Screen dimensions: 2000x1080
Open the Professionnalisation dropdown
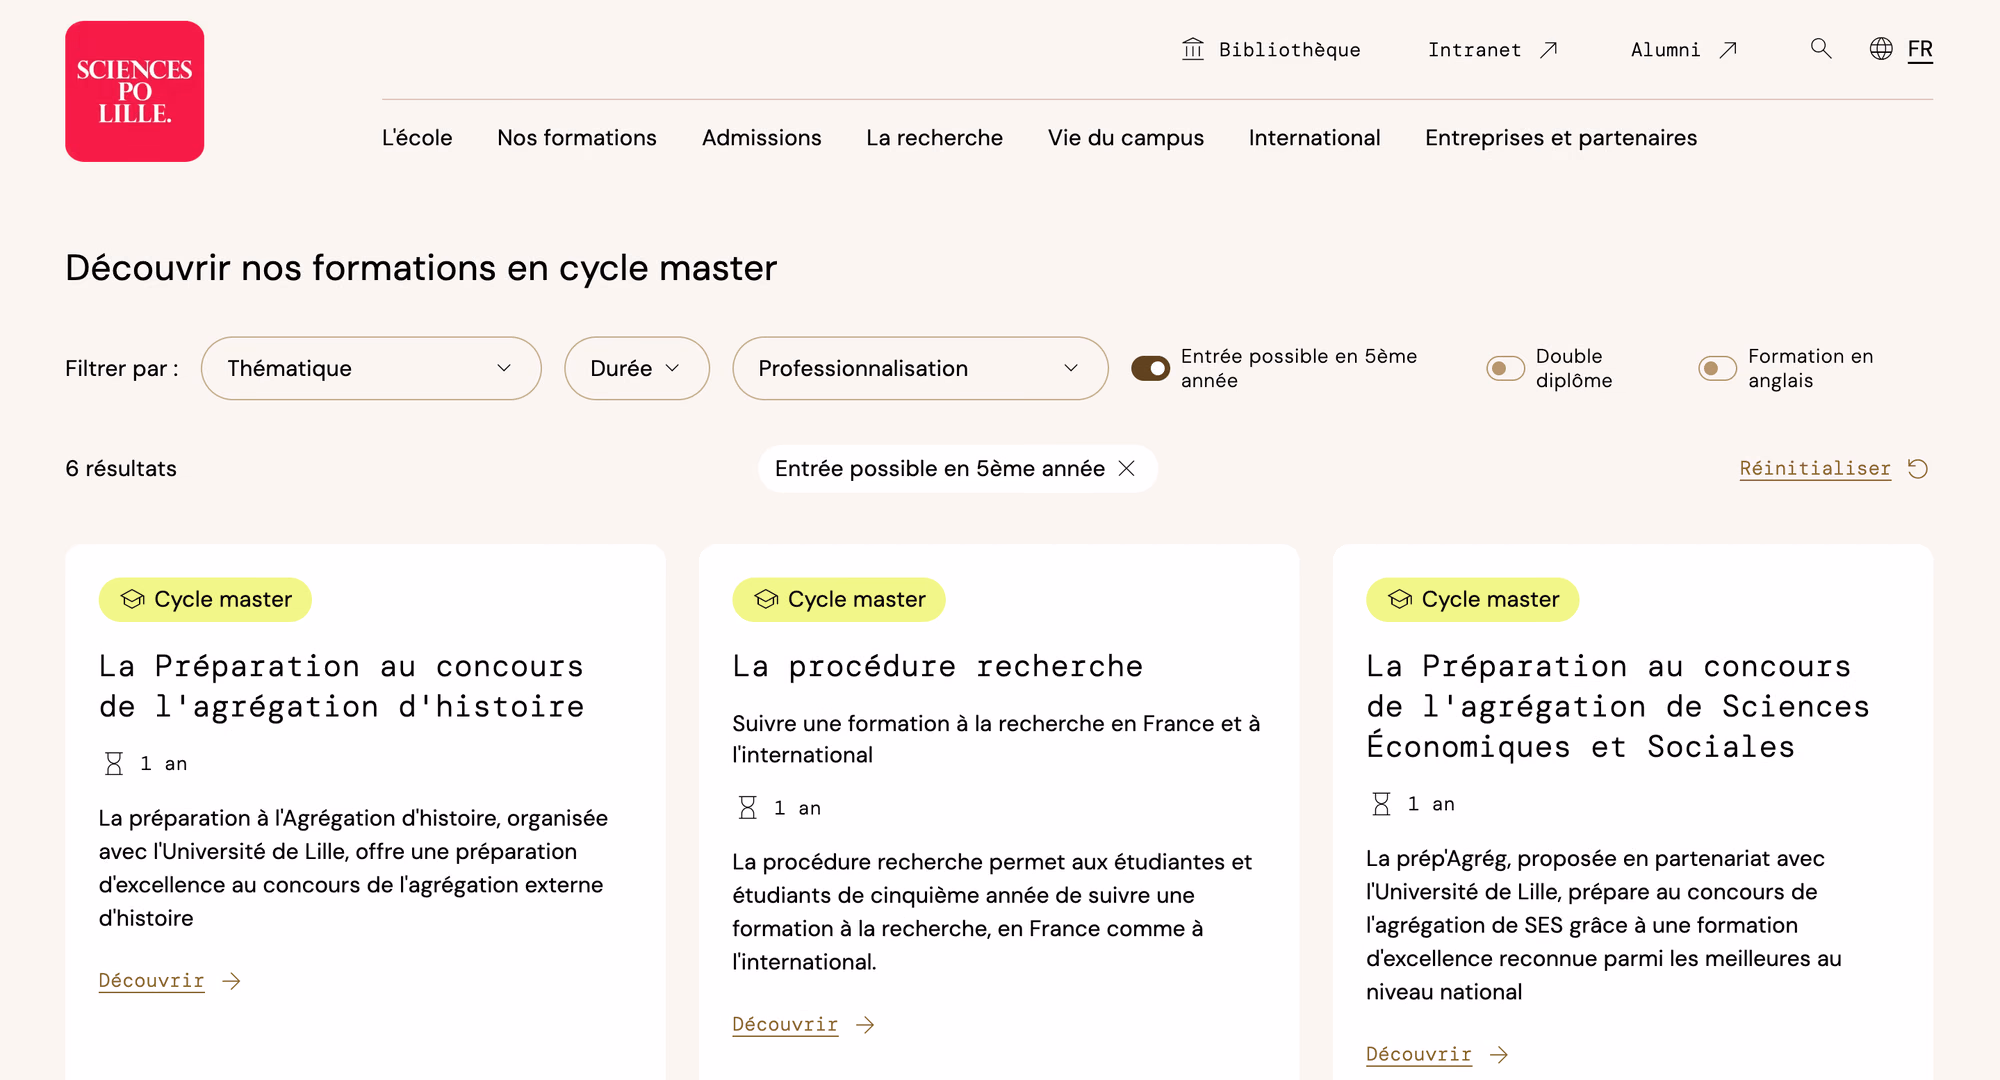coord(920,368)
